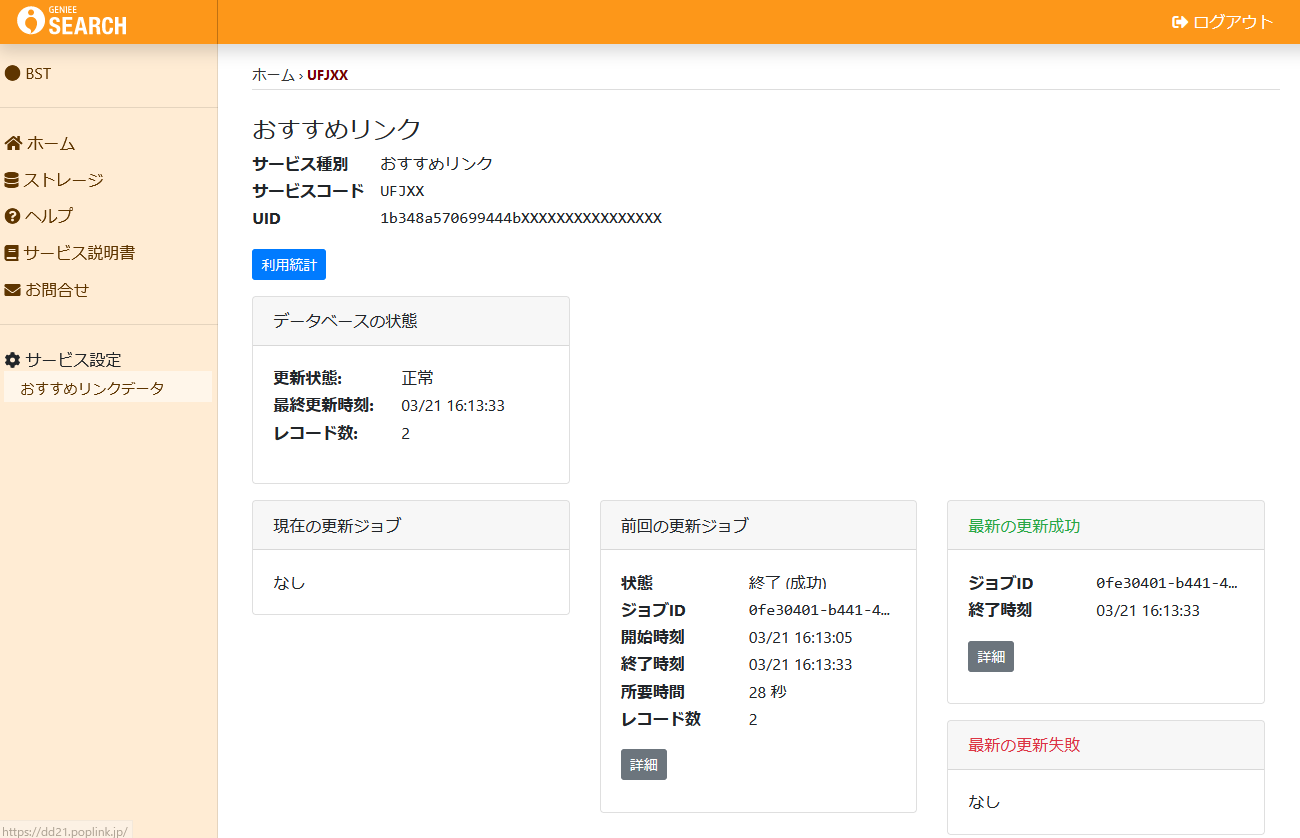Viewport: 1300px width, 838px height.
Task: Click service code value UFJXX
Action: [x=402, y=191]
